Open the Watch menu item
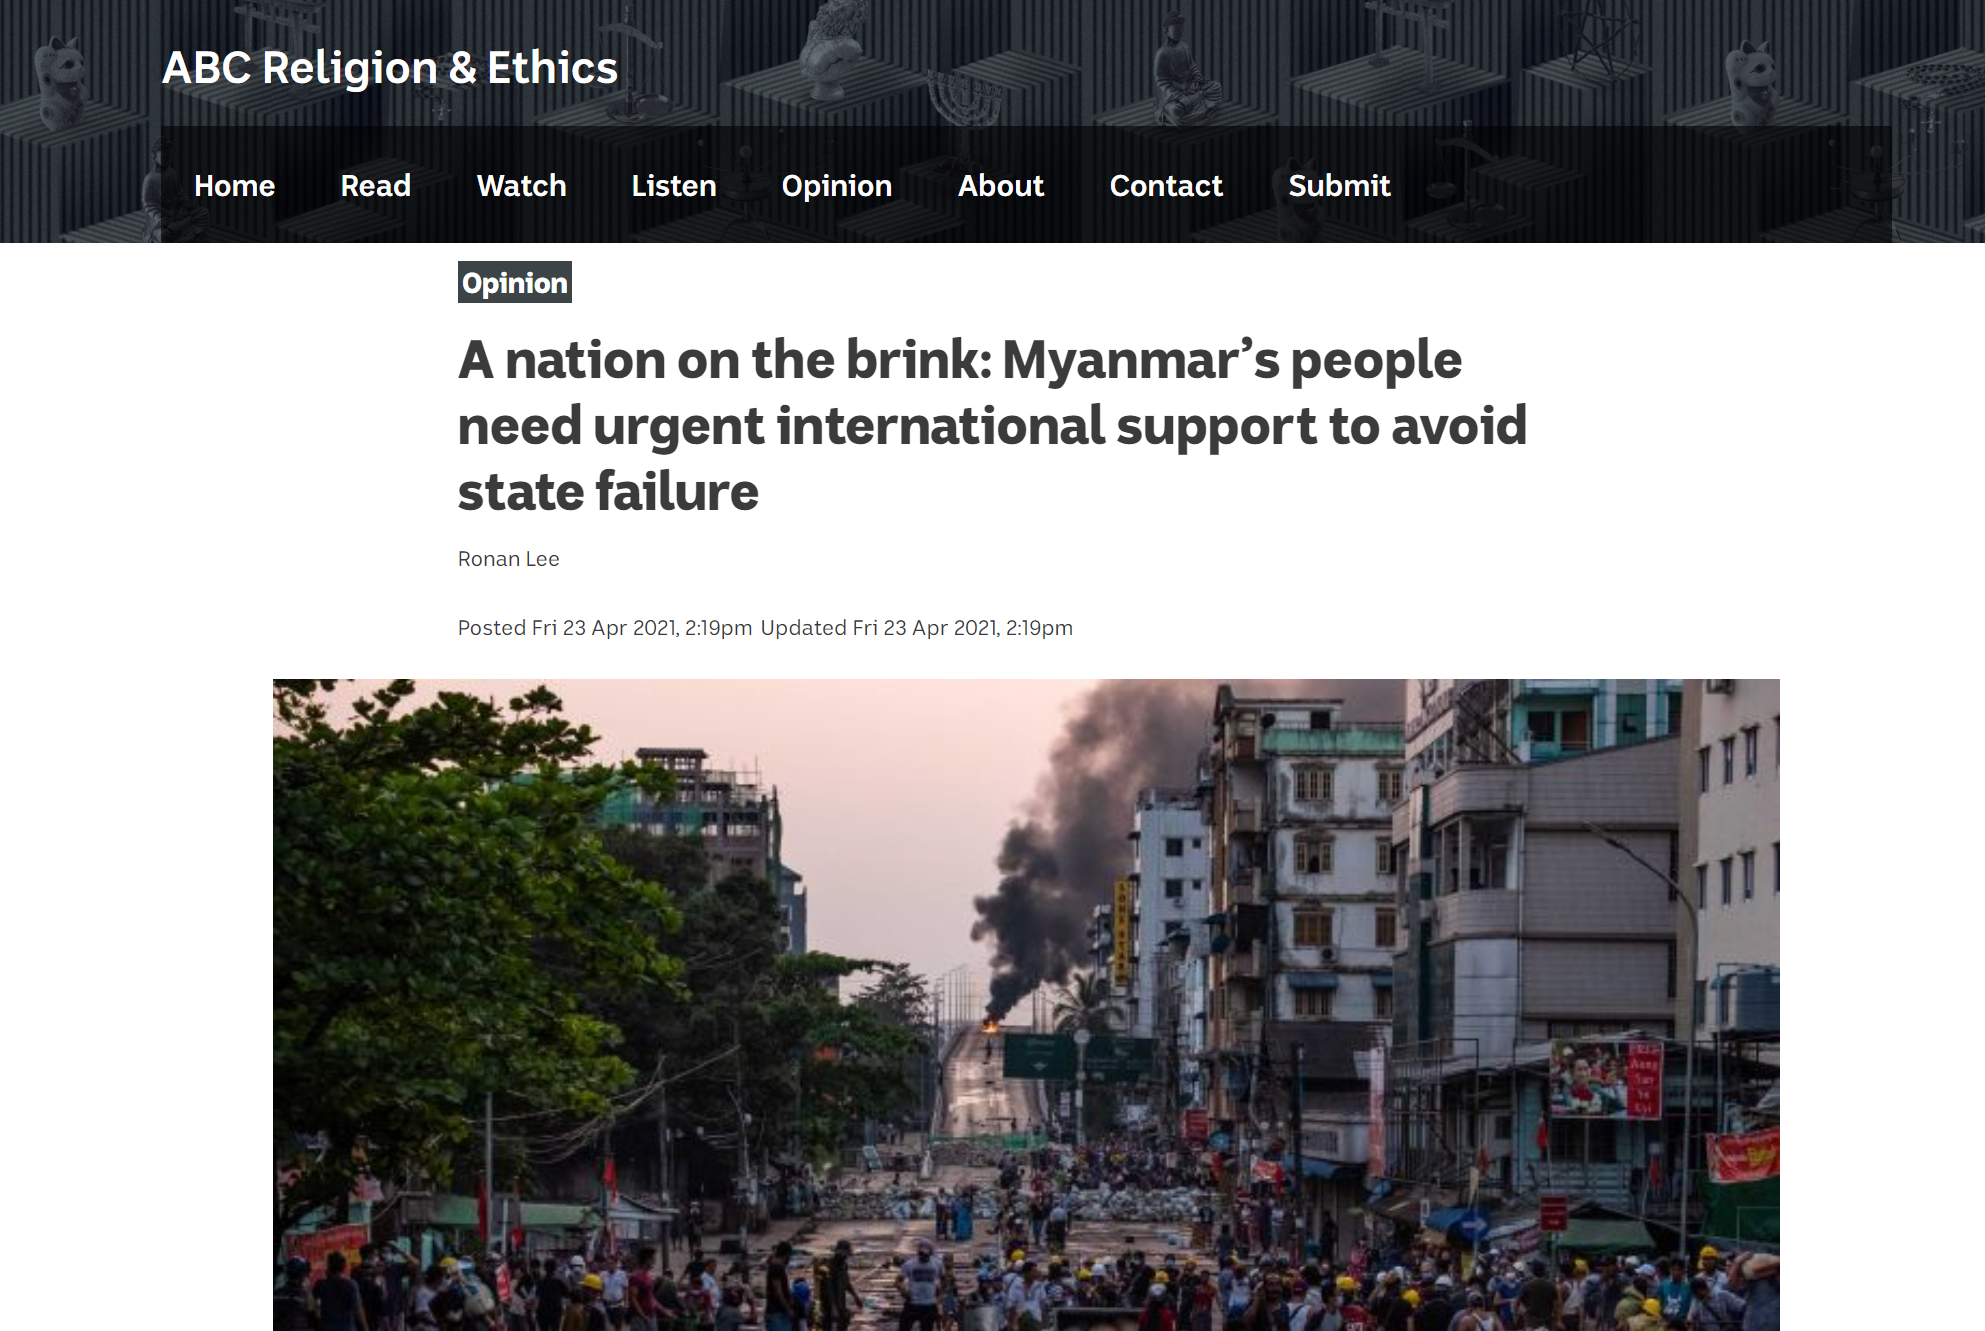The width and height of the screenshot is (1985, 1331). (x=521, y=185)
